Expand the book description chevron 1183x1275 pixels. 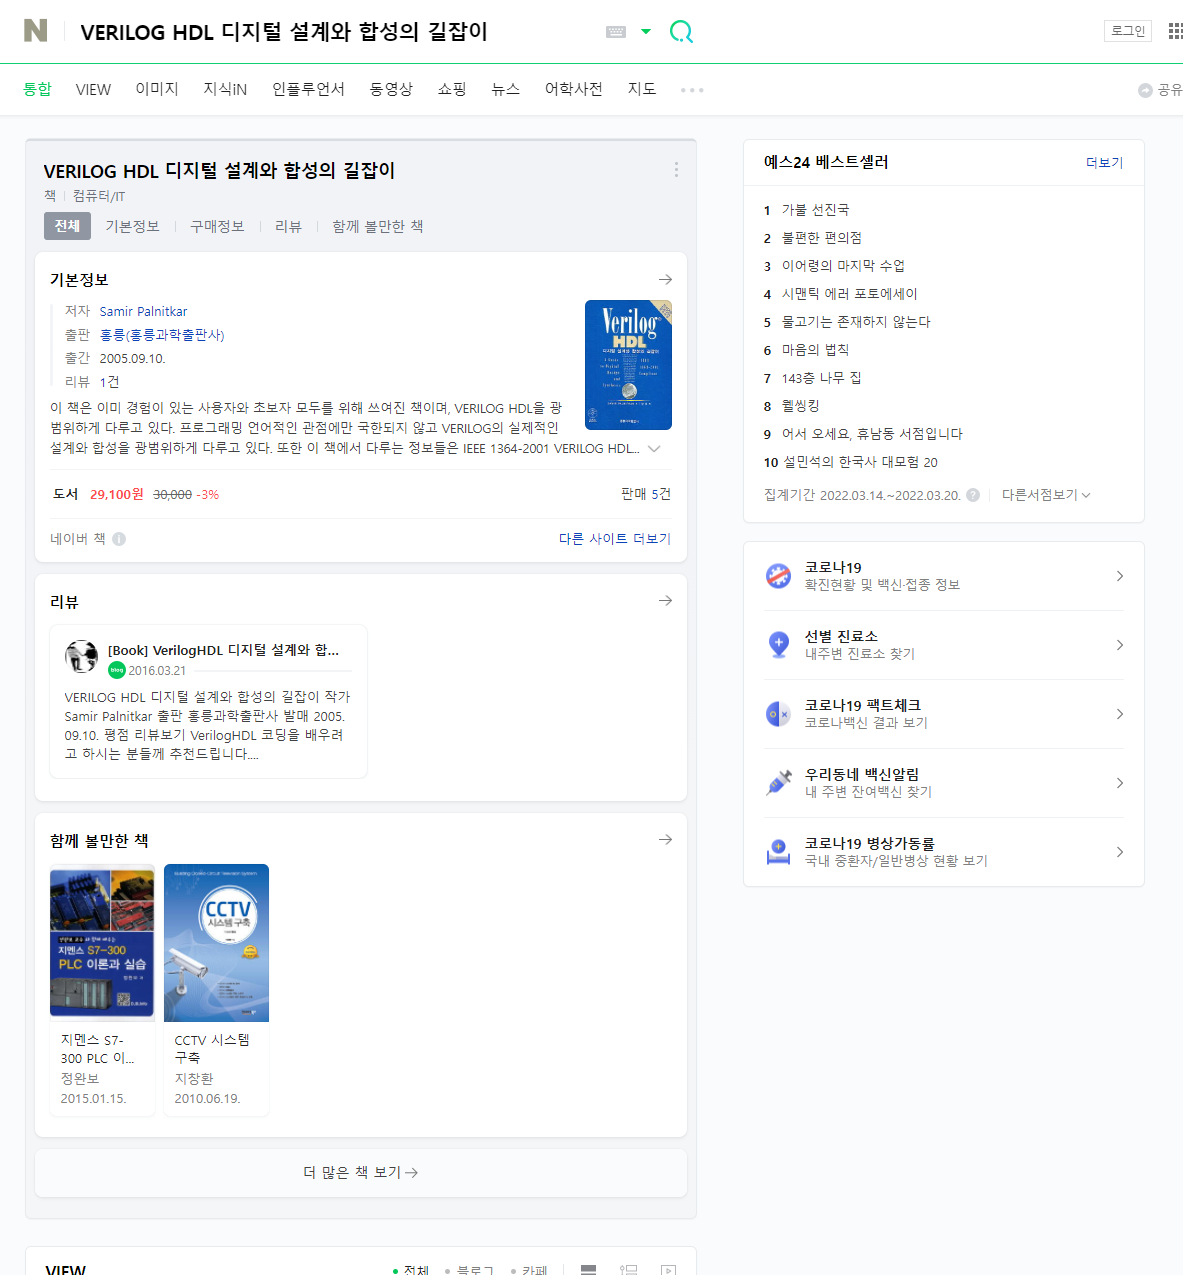pos(654,449)
